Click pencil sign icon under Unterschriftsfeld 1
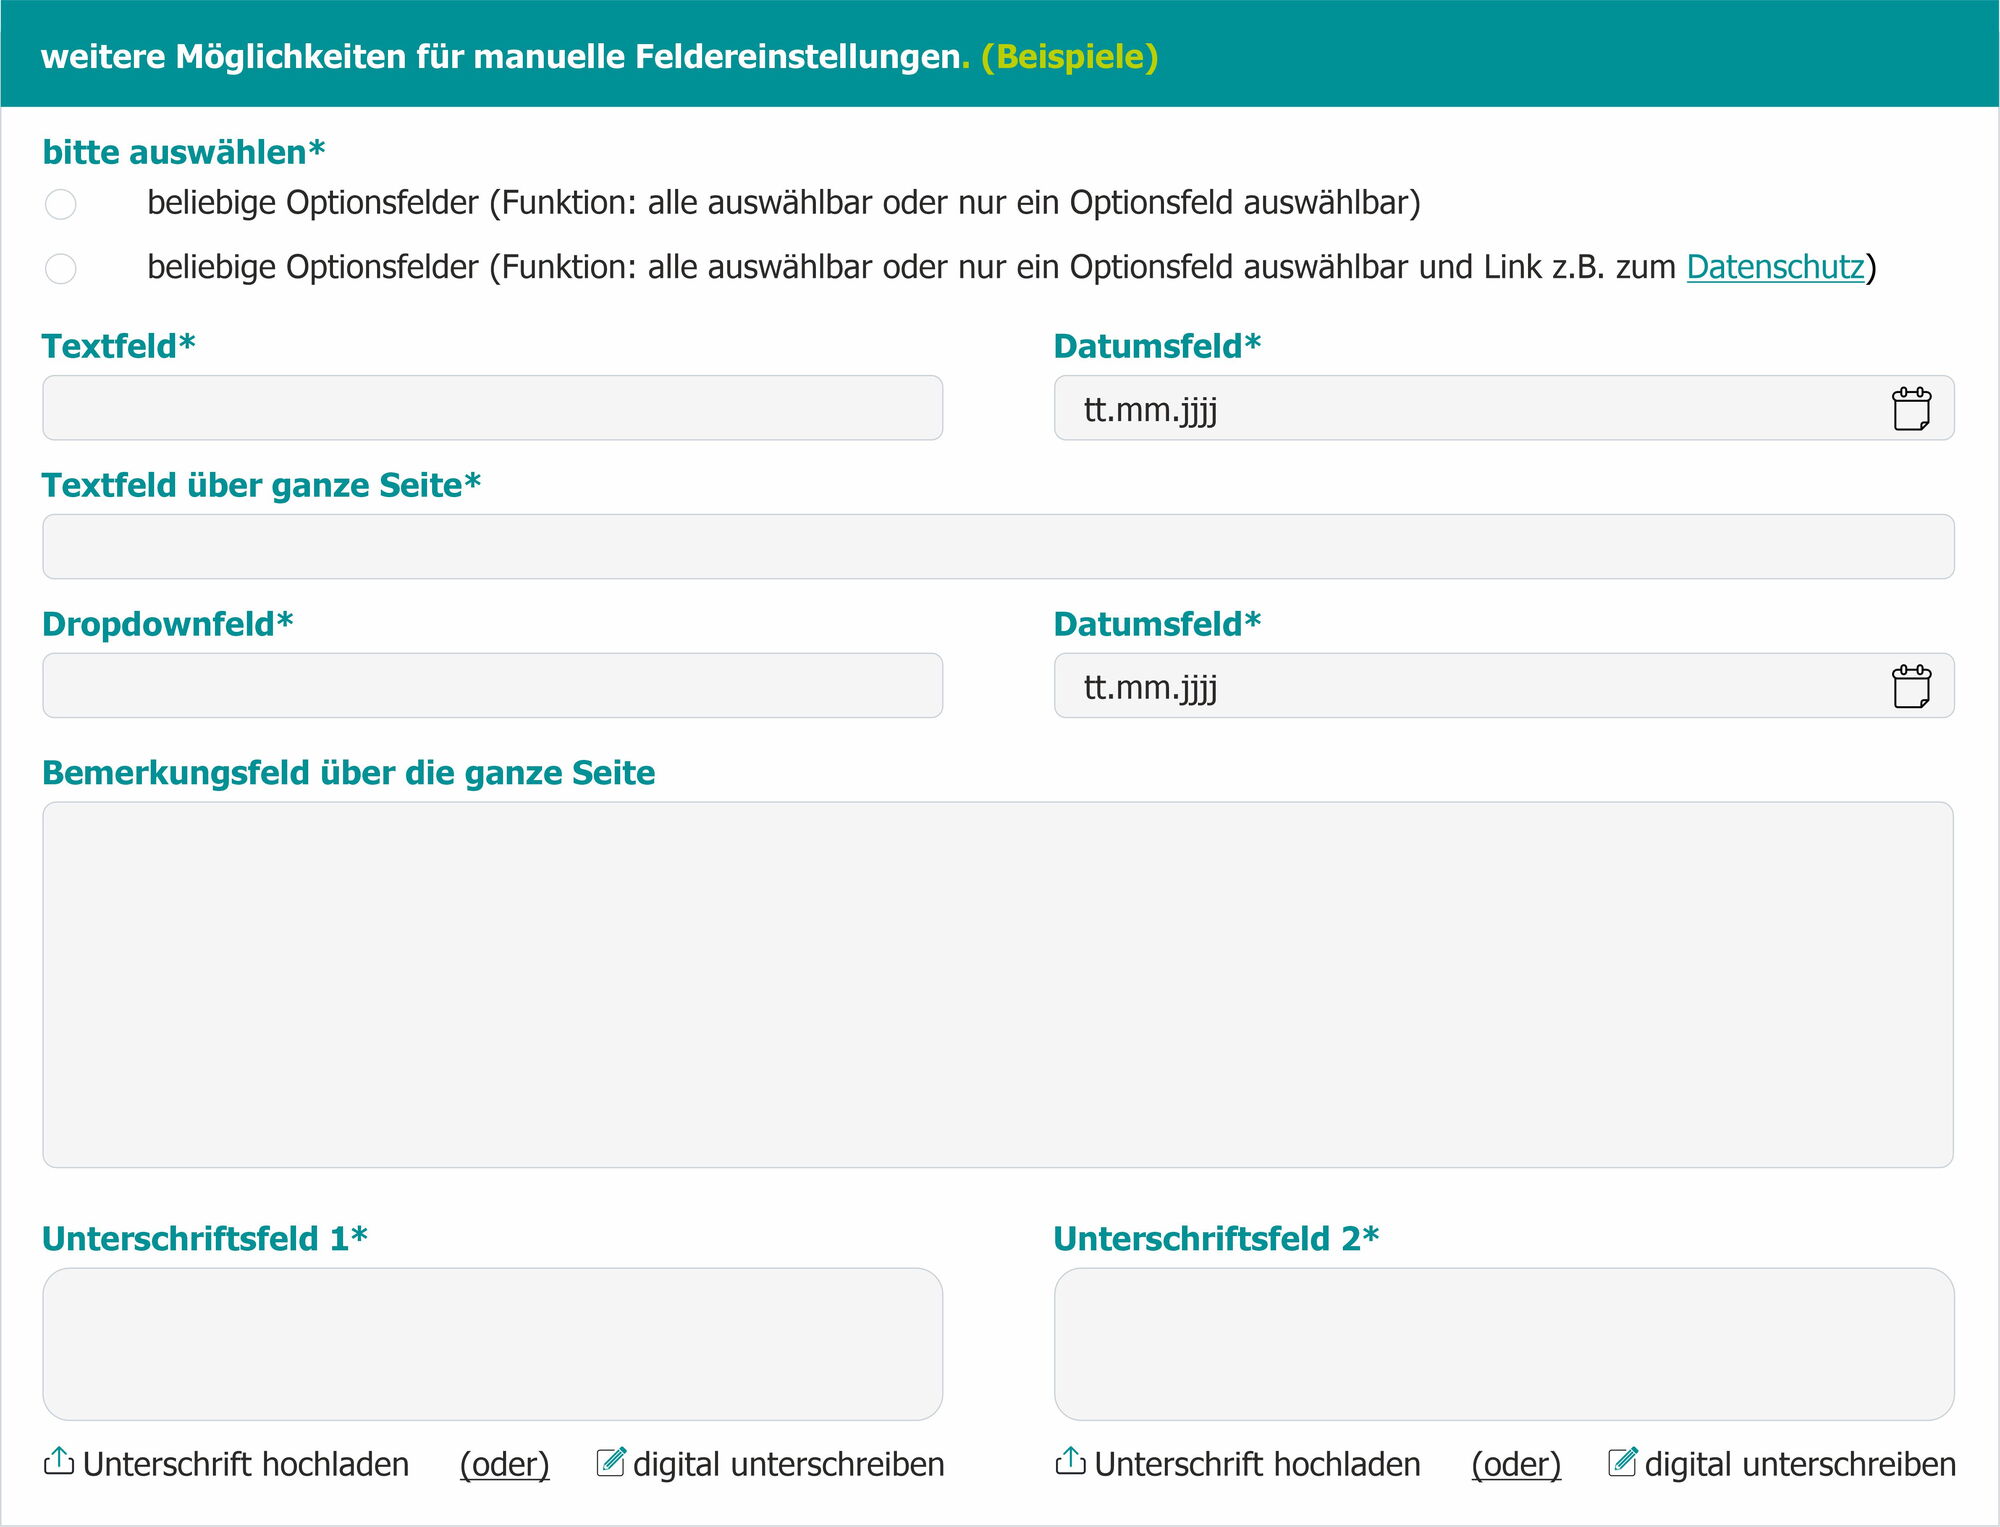This screenshot has width=2000, height=1527. click(x=611, y=1462)
